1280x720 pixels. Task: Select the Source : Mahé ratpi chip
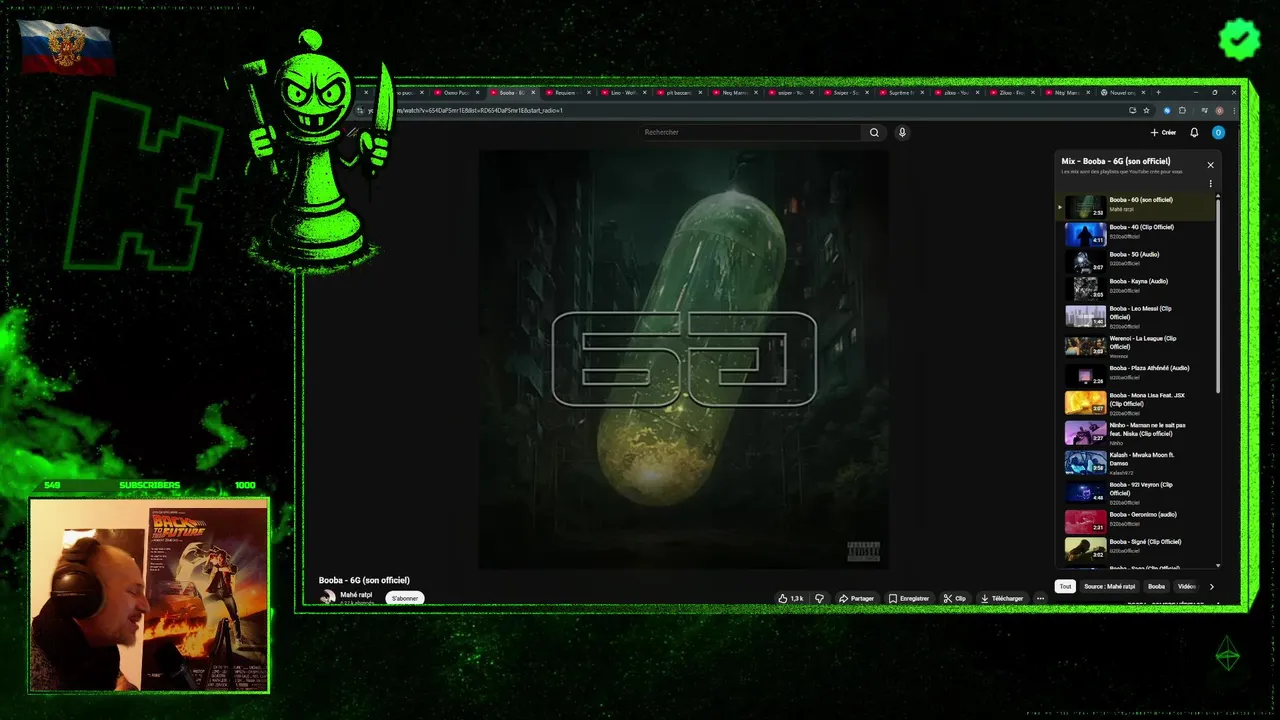[1109, 586]
